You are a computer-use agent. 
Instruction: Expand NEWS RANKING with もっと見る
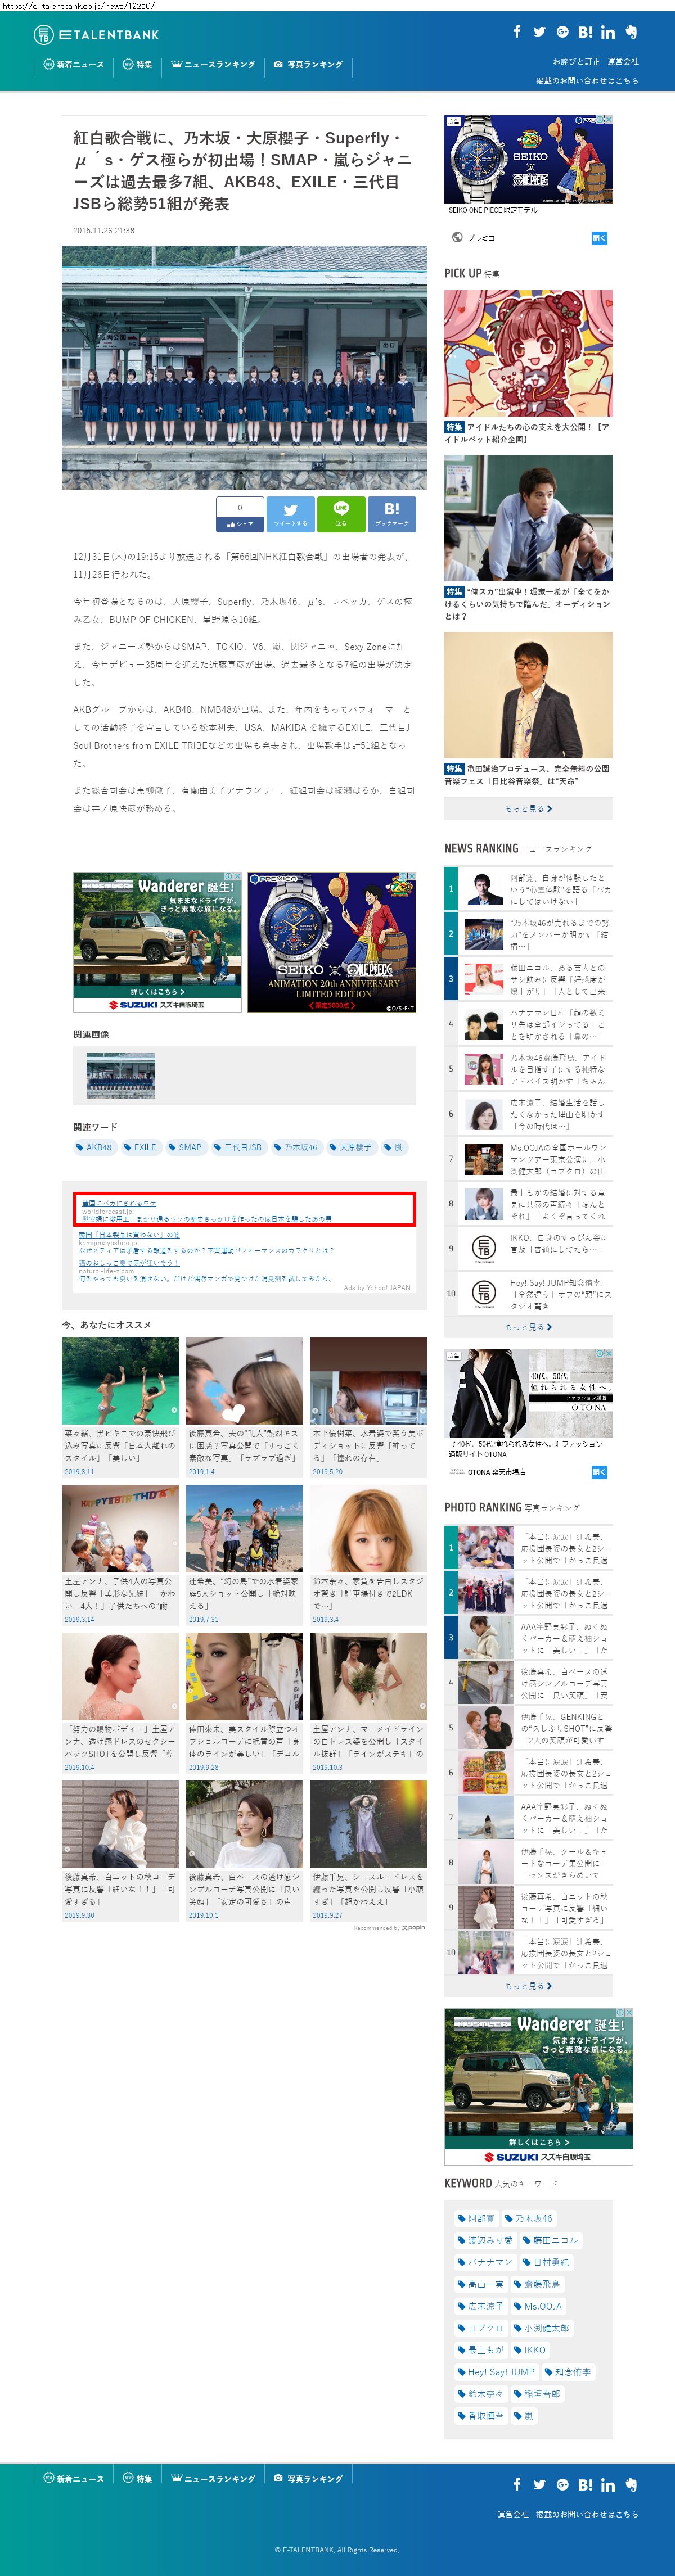tap(528, 1326)
